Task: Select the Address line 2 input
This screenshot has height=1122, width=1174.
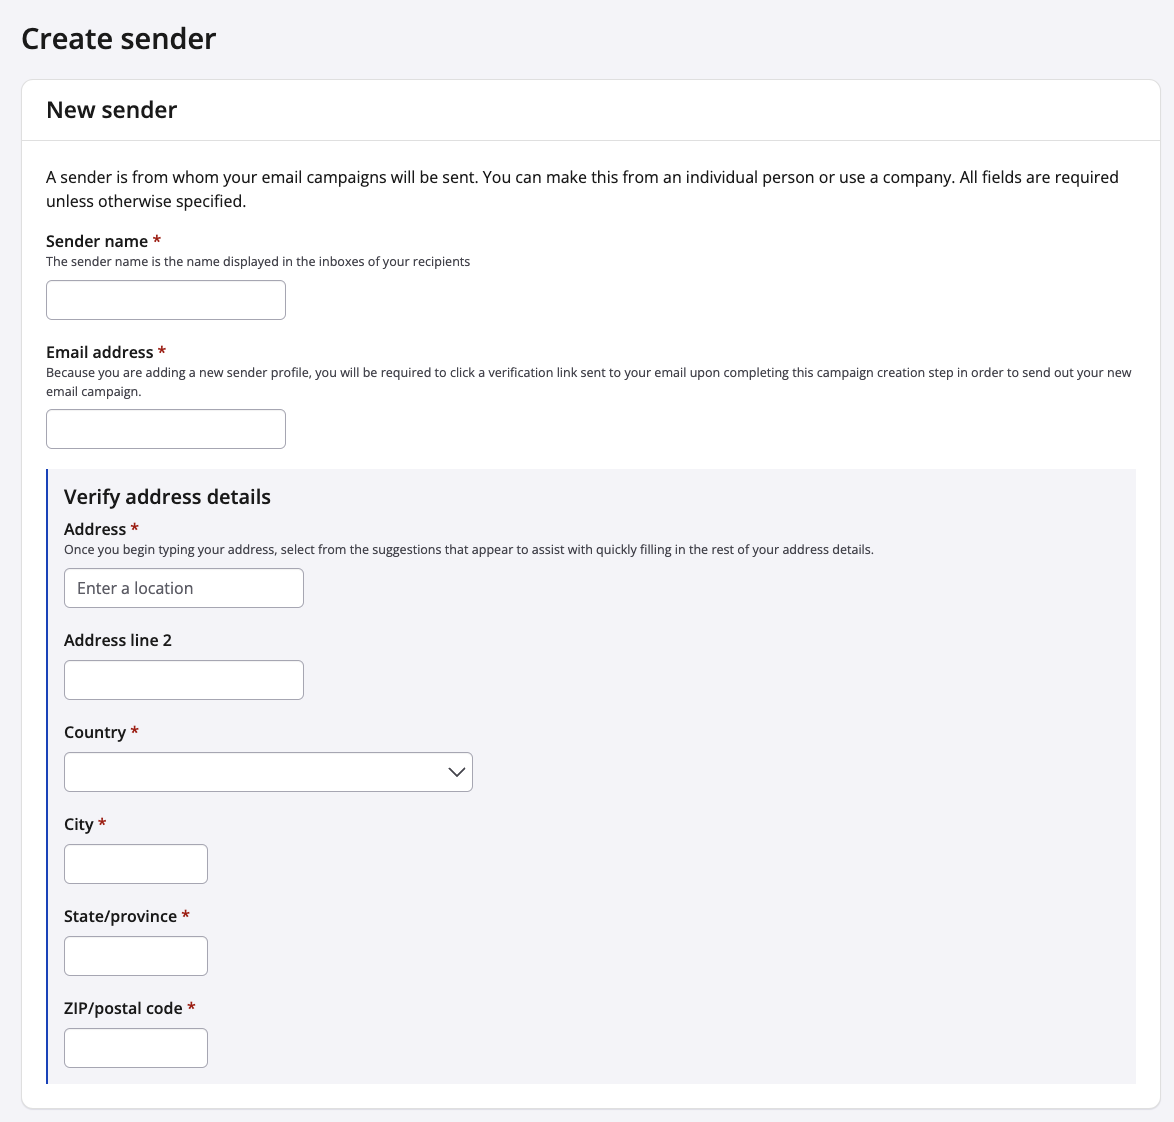Action: tap(184, 680)
